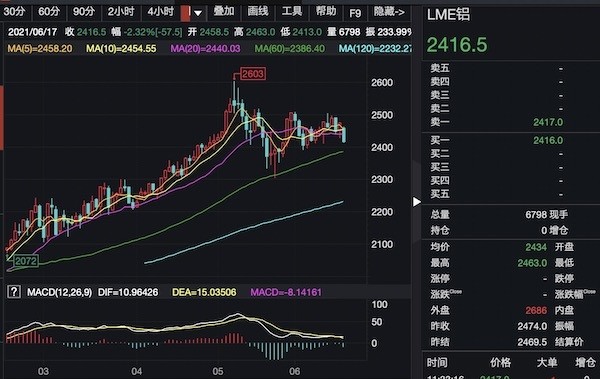Click the 持仓 row
600x379 pixels.
(511, 230)
